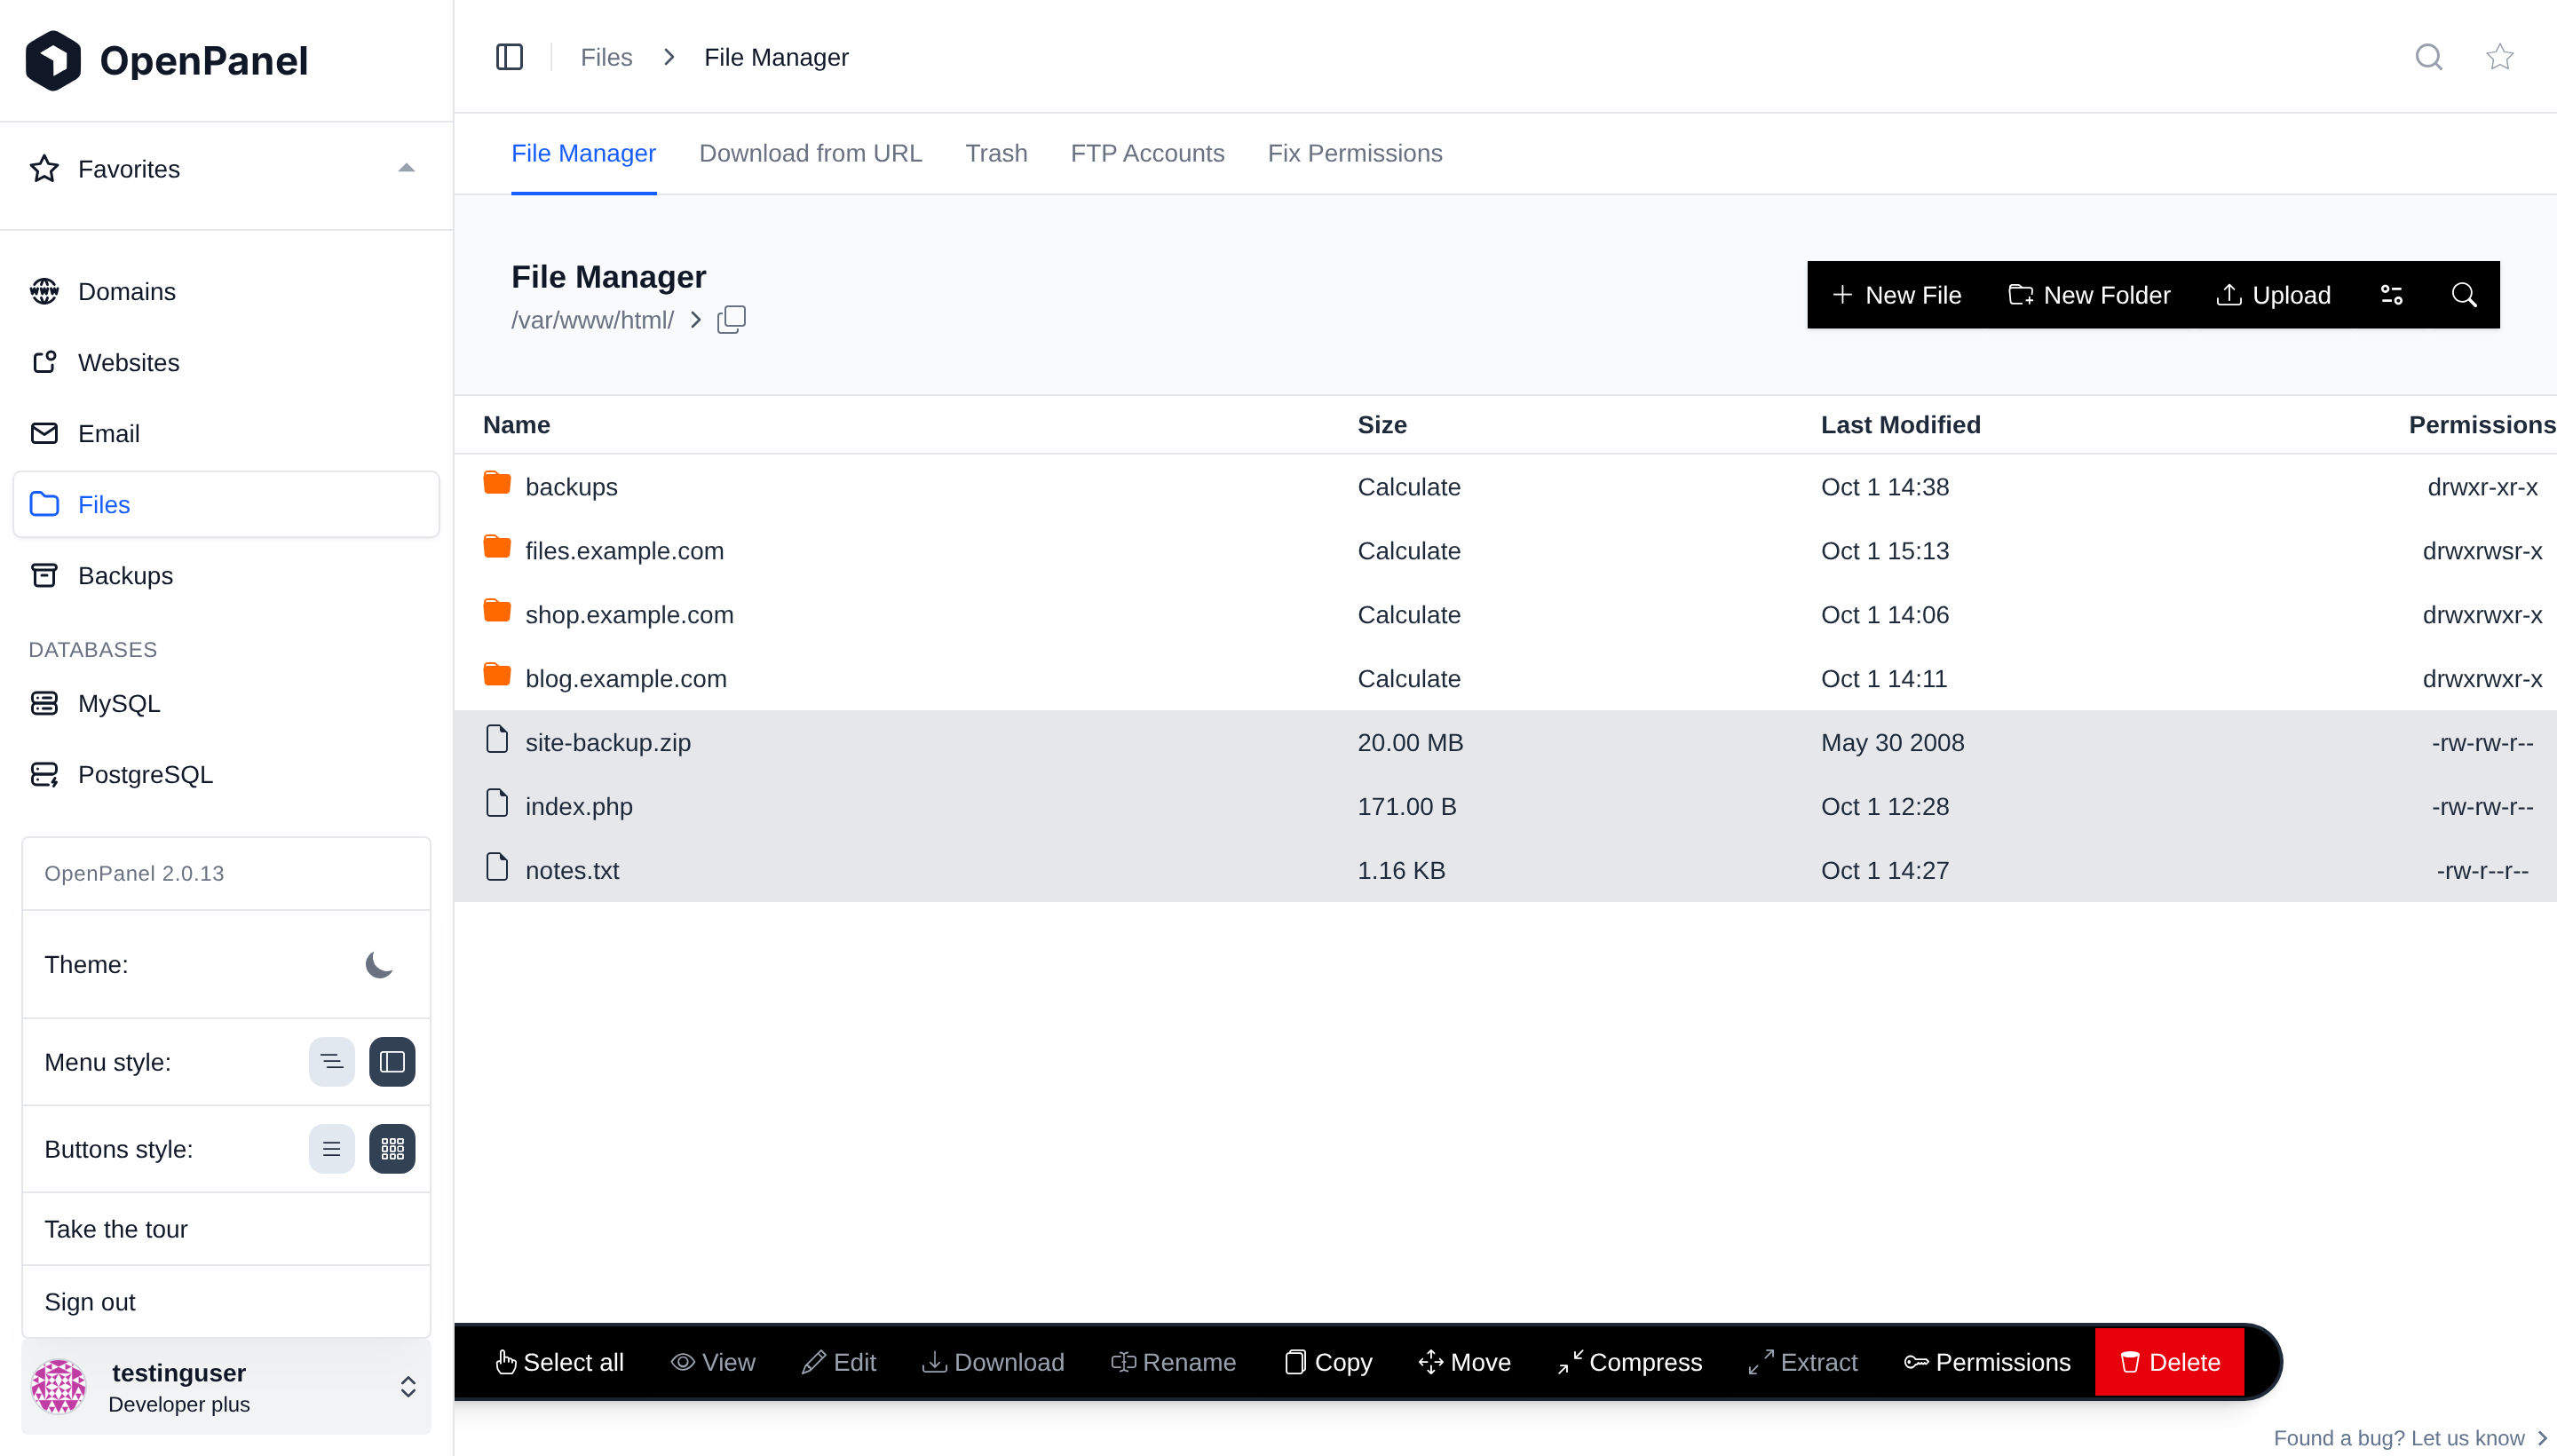Screen dimensions: 2557x1456
Task: Click New Folder button
Action: pos(2089,295)
